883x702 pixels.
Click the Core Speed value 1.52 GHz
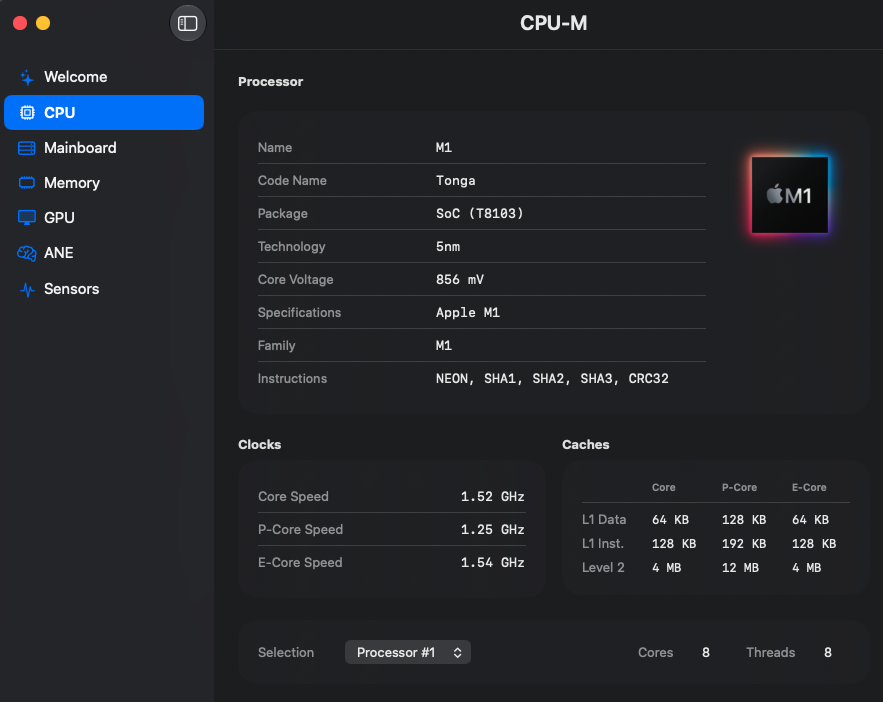tap(493, 497)
